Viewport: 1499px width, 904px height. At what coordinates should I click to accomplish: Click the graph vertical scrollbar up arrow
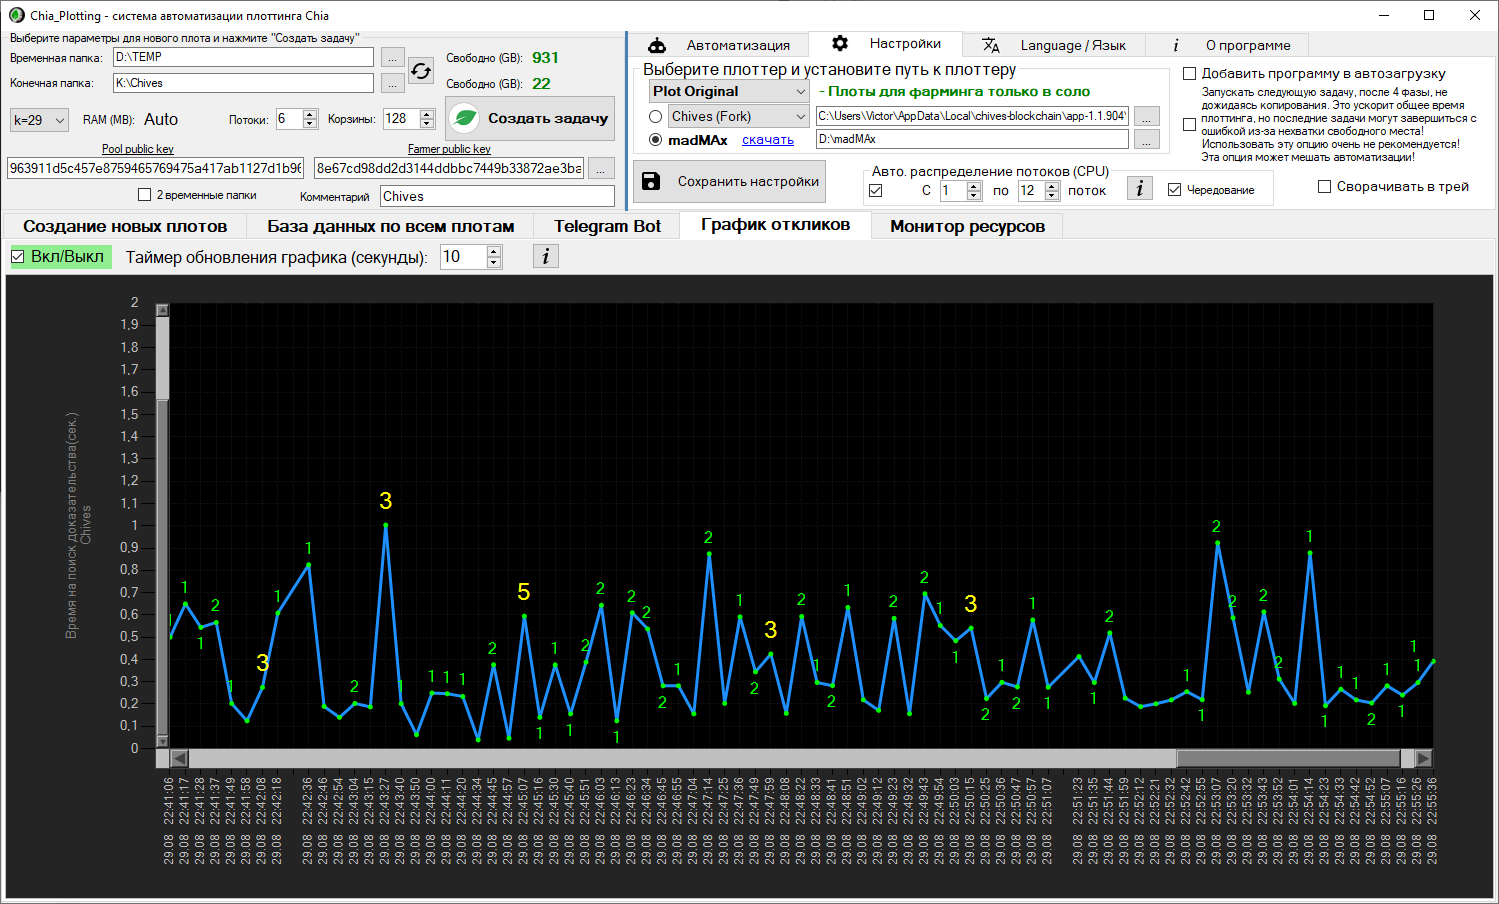[163, 310]
